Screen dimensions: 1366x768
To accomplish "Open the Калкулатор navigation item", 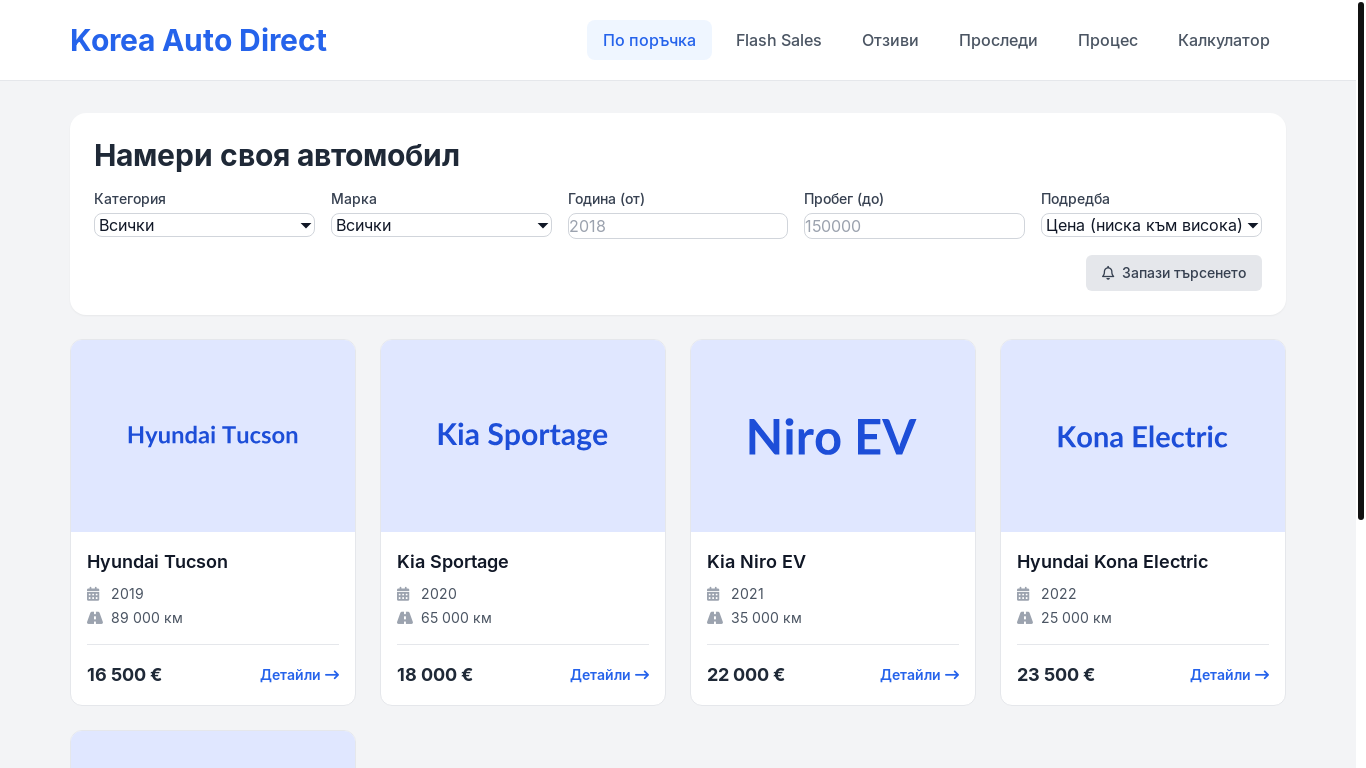I will 1224,40.
